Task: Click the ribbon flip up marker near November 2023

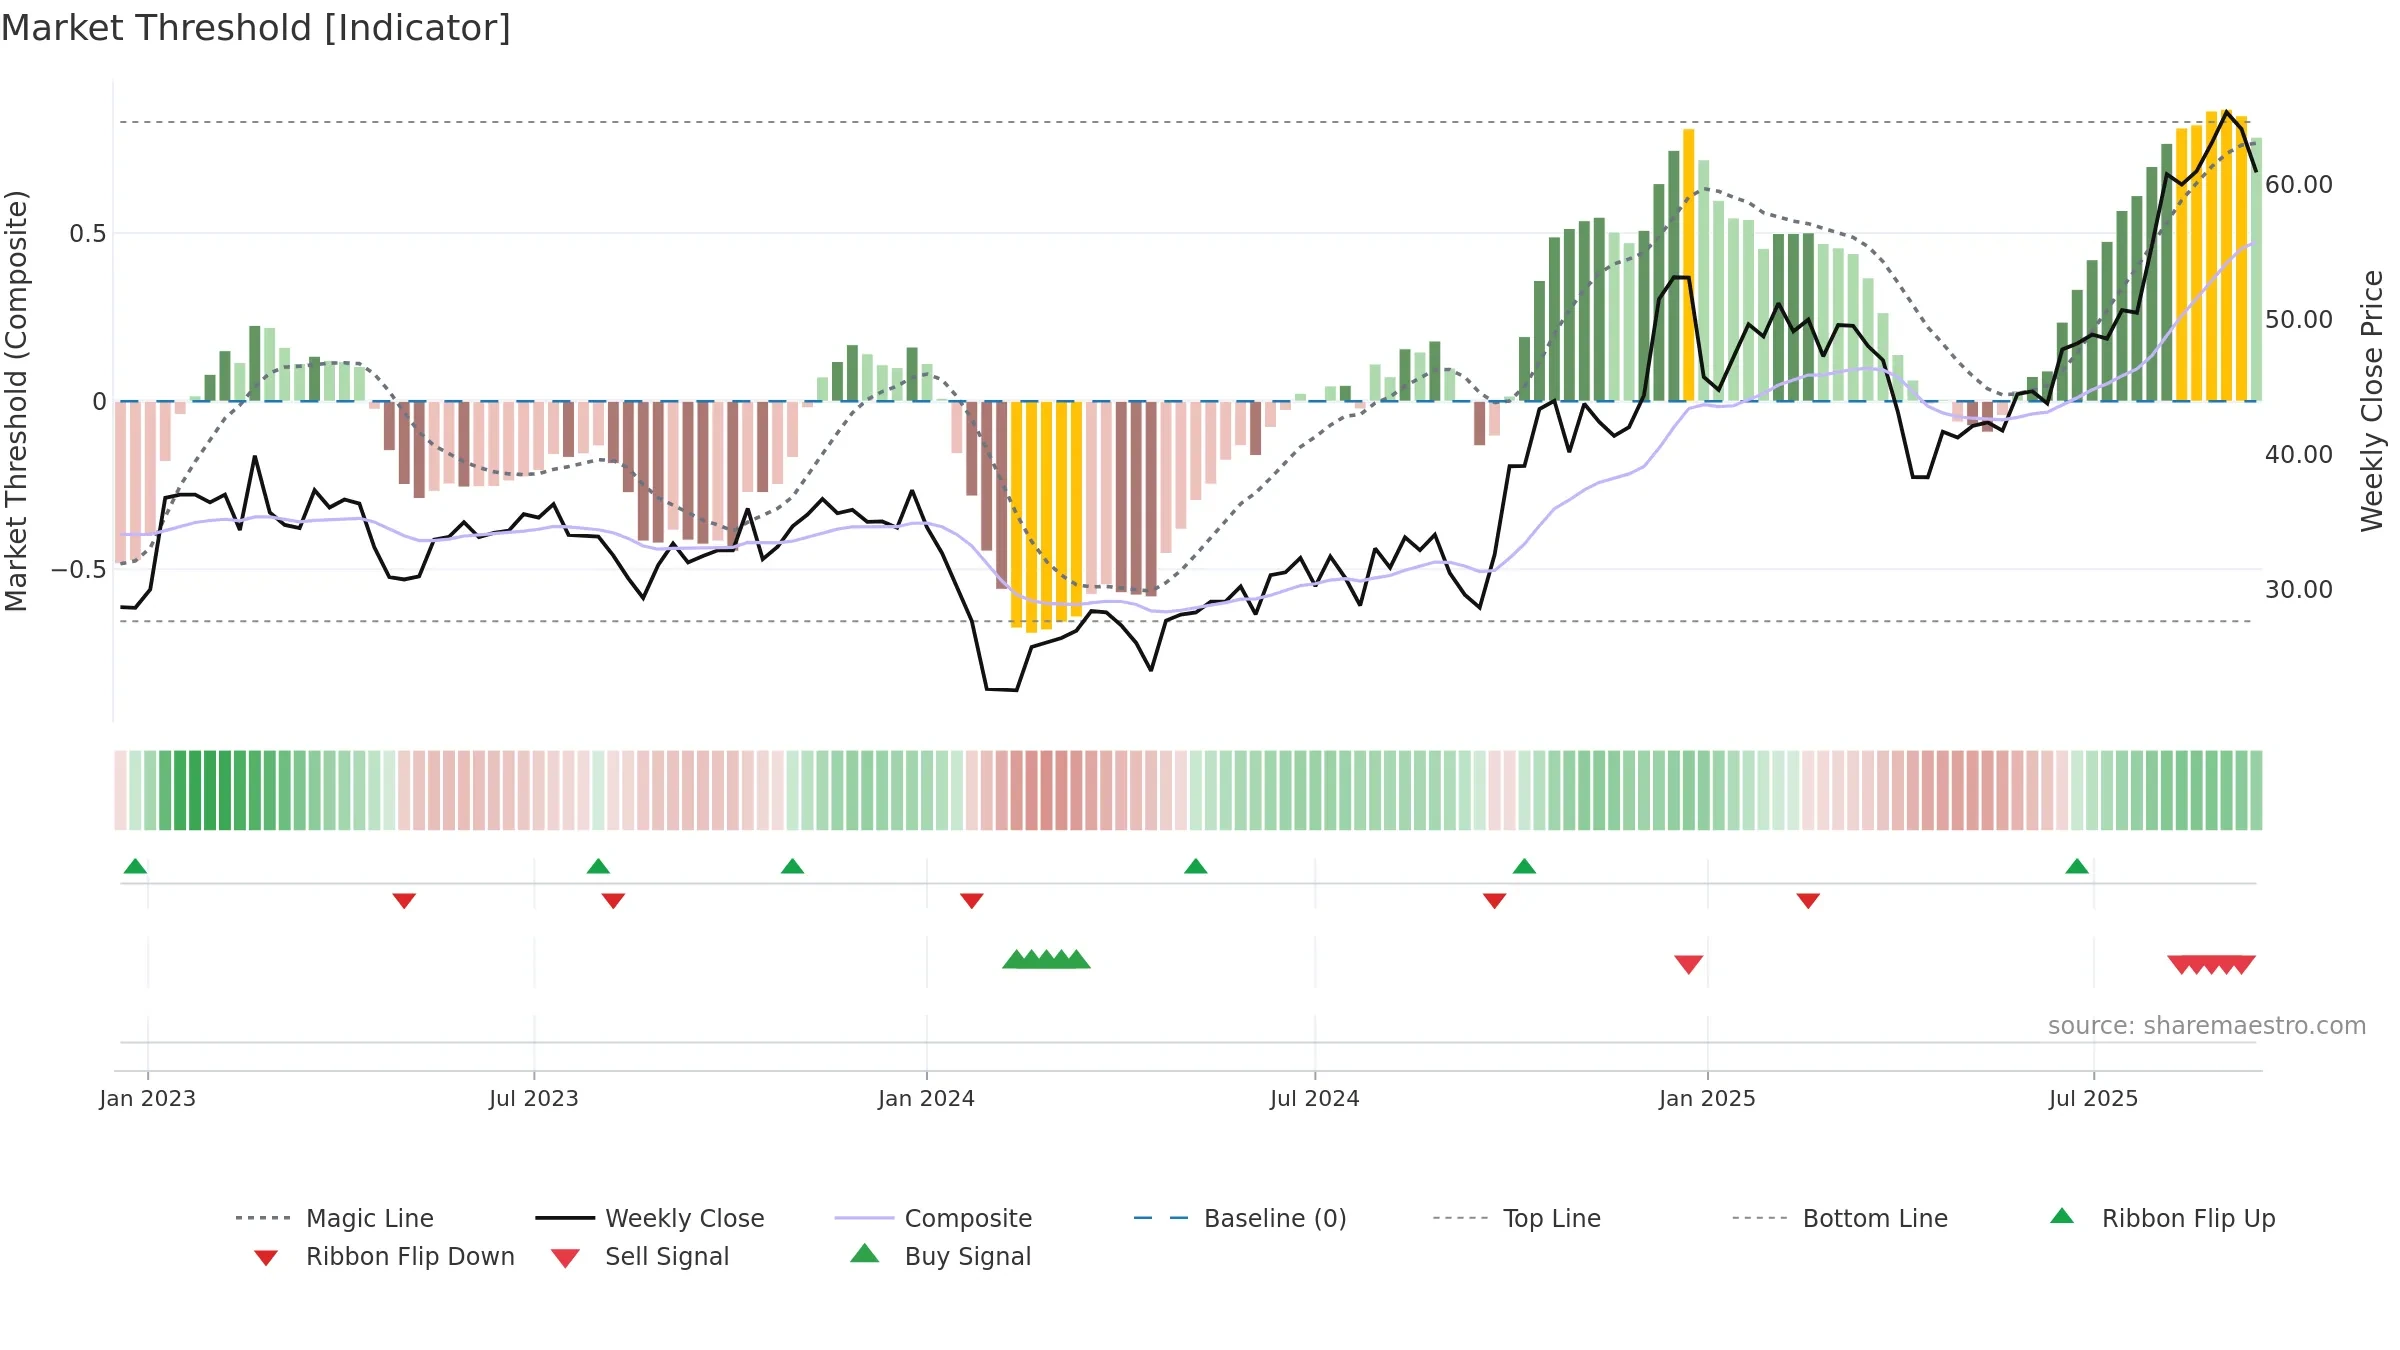Action: coord(792,866)
